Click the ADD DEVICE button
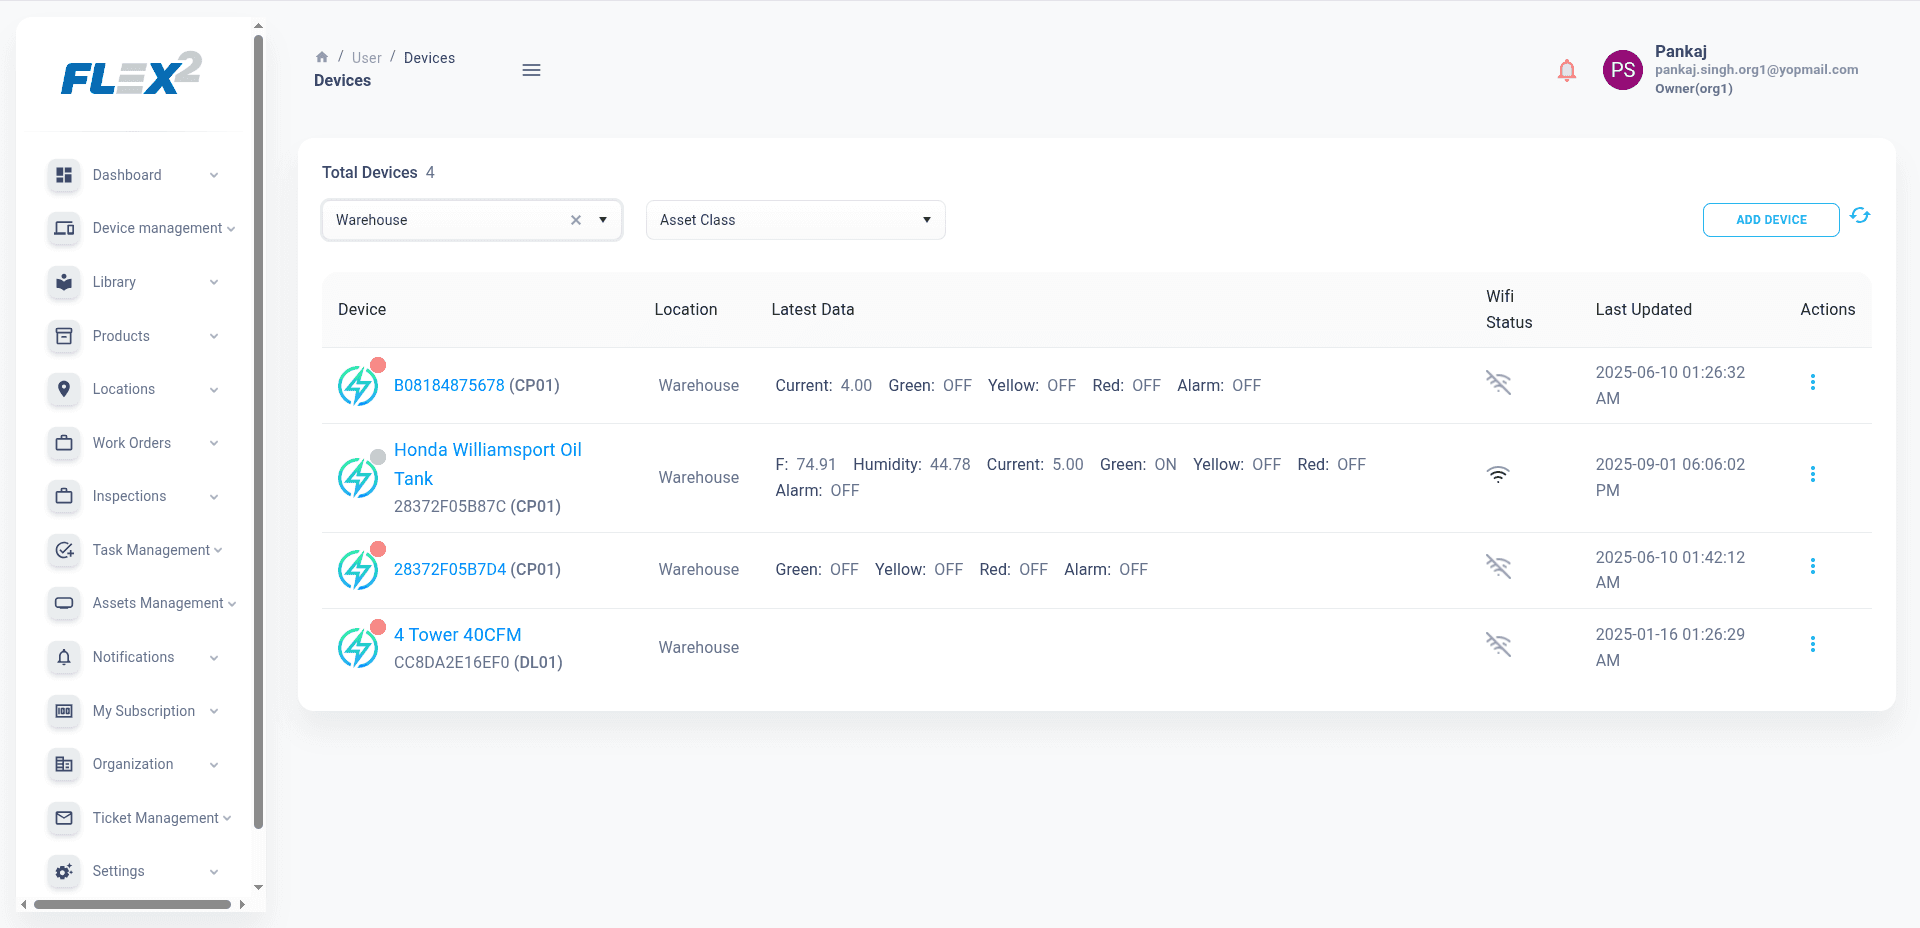This screenshot has width=1920, height=928. coord(1770,220)
